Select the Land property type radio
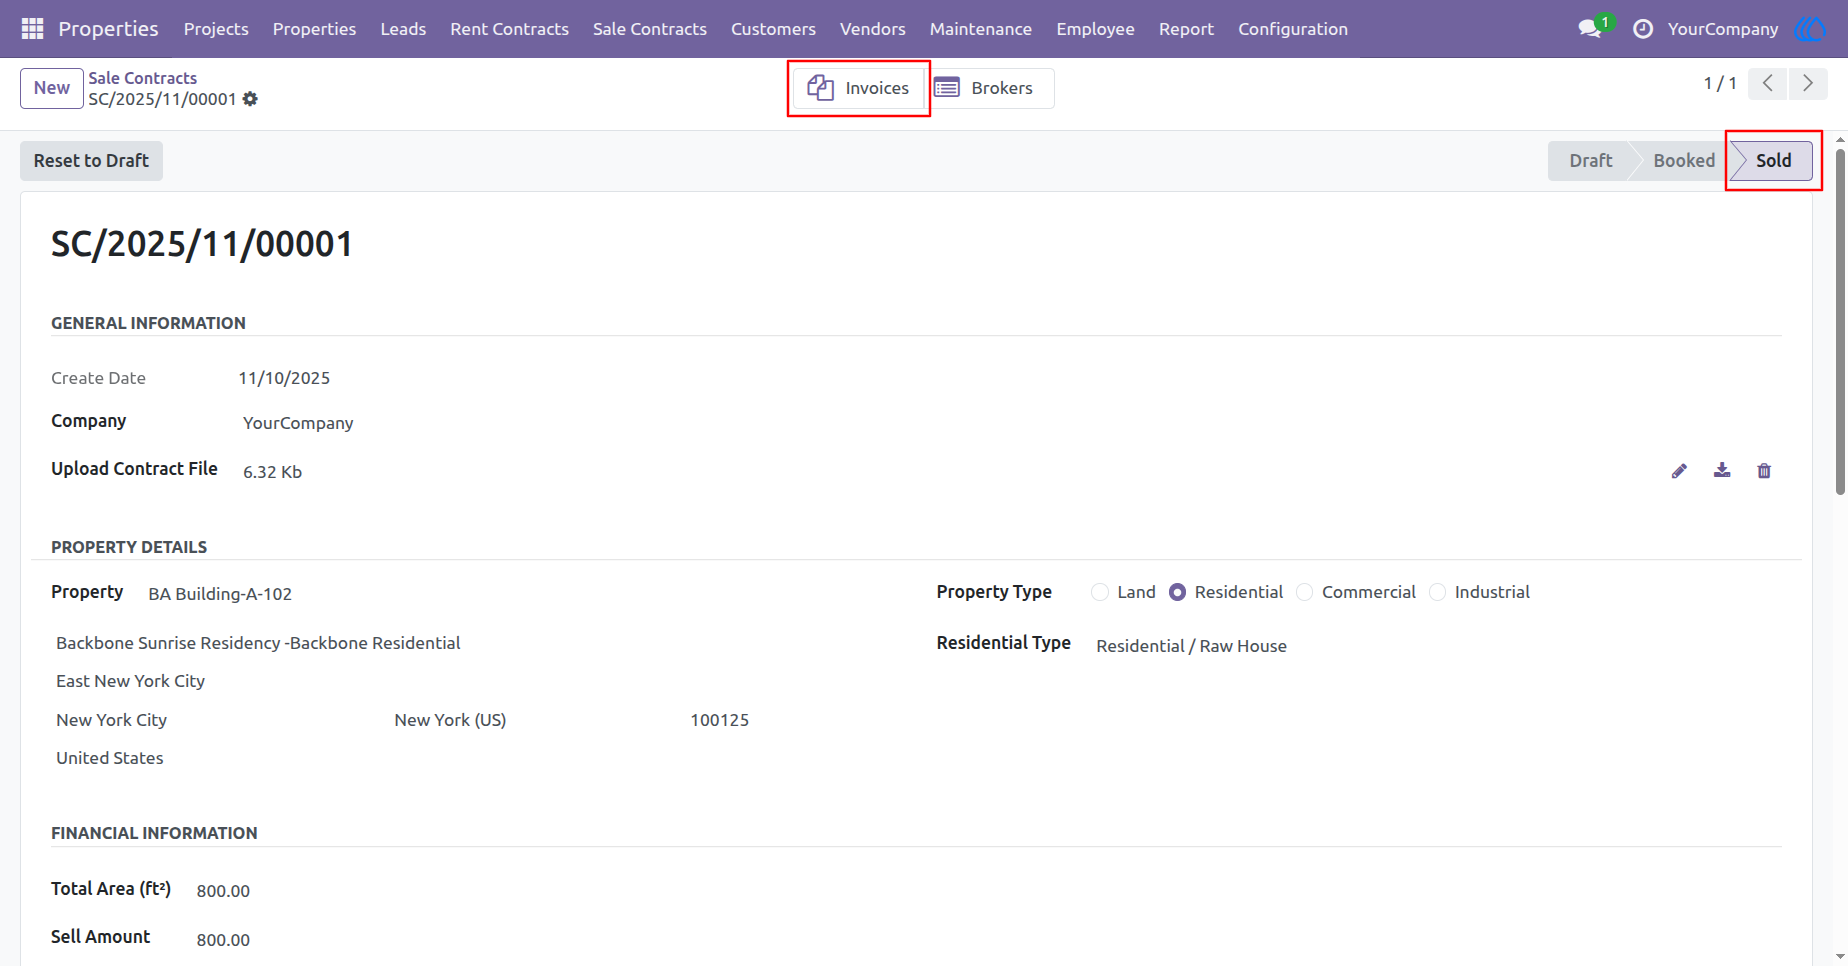The height and width of the screenshot is (966, 1848). (1100, 592)
